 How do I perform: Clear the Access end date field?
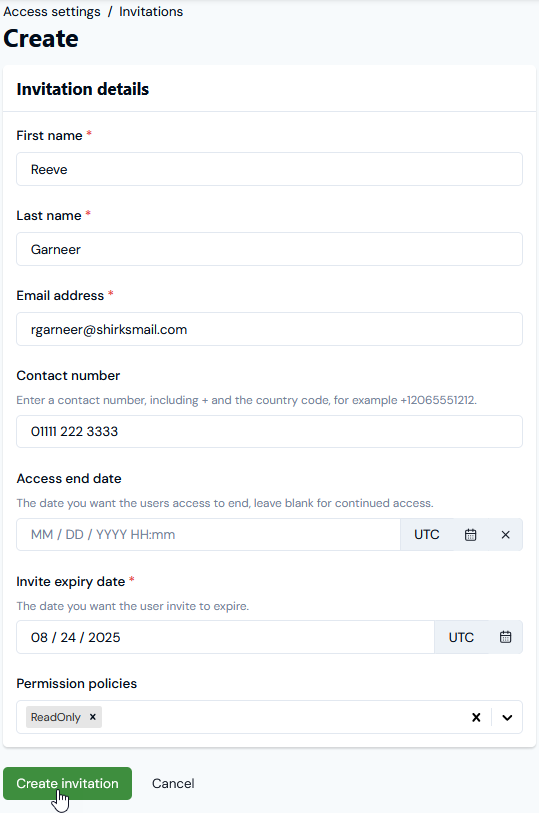coord(505,535)
